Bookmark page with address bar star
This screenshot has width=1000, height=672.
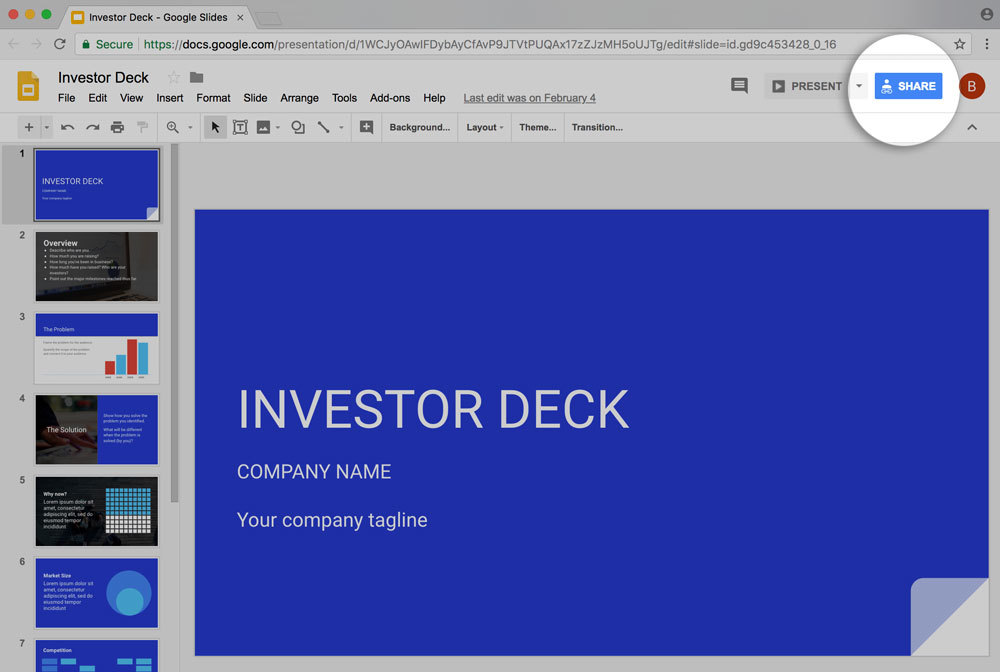click(x=959, y=44)
